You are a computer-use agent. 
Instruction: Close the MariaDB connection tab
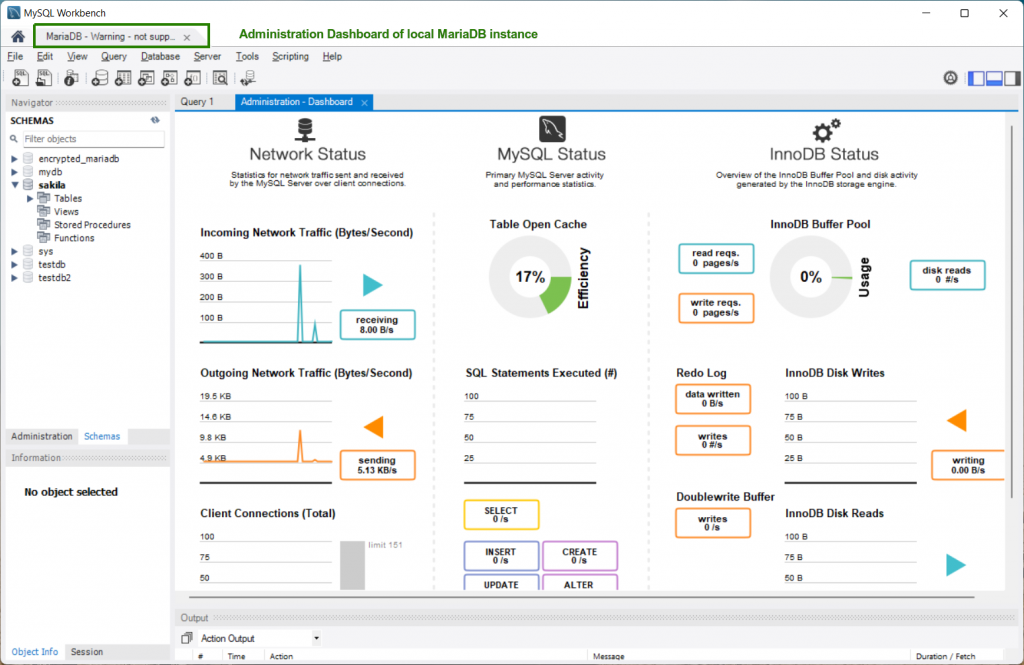coord(187,37)
